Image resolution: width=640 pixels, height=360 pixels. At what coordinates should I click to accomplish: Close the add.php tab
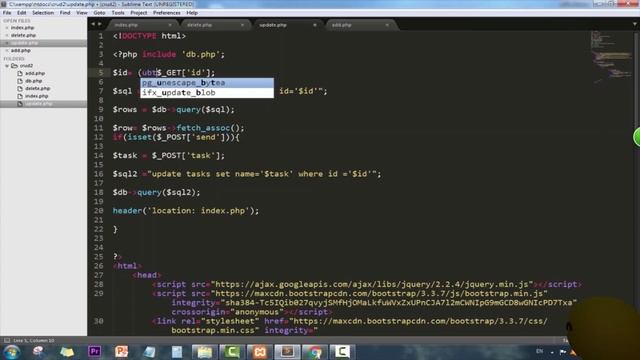387,25
